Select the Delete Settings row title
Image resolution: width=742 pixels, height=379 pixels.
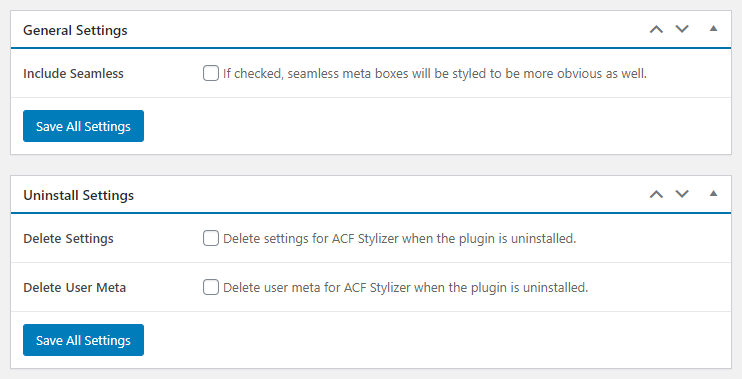point(69,238)
